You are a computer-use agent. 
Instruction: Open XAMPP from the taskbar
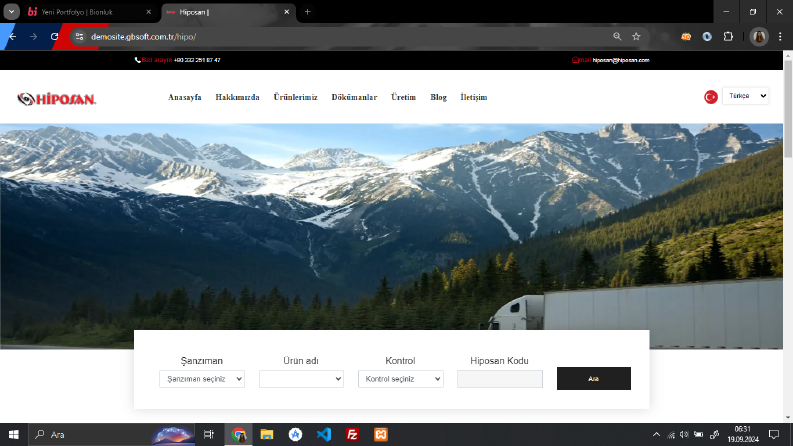coord(381,434)
